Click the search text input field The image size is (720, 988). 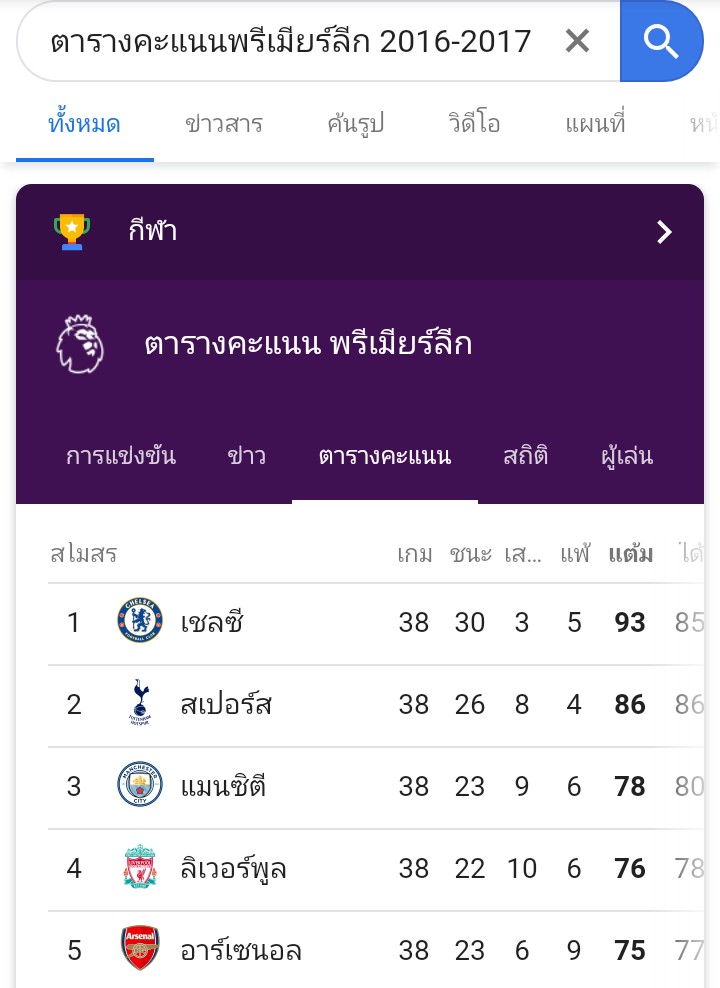pyautogui.click(x=290, y=42)
